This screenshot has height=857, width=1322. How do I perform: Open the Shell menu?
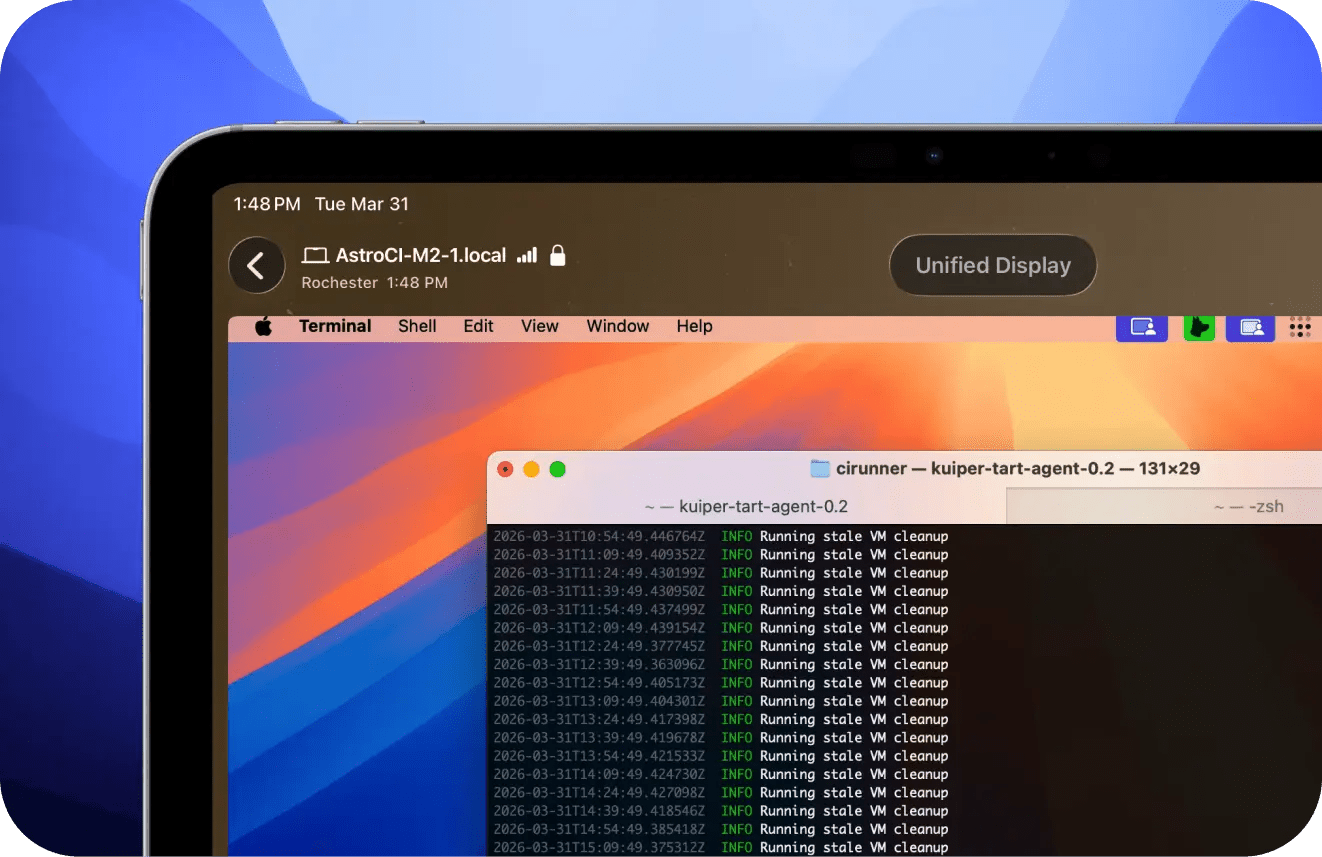[x=417, y=326]
